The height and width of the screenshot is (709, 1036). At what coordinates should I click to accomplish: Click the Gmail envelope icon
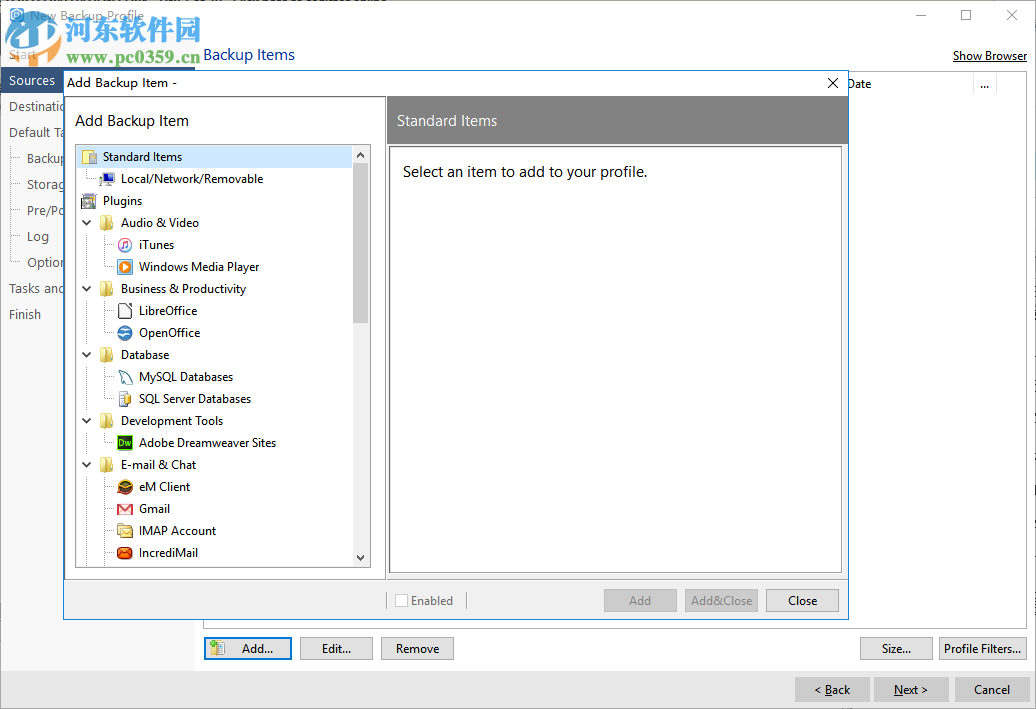pyautogui.click(x=125, y=509)
